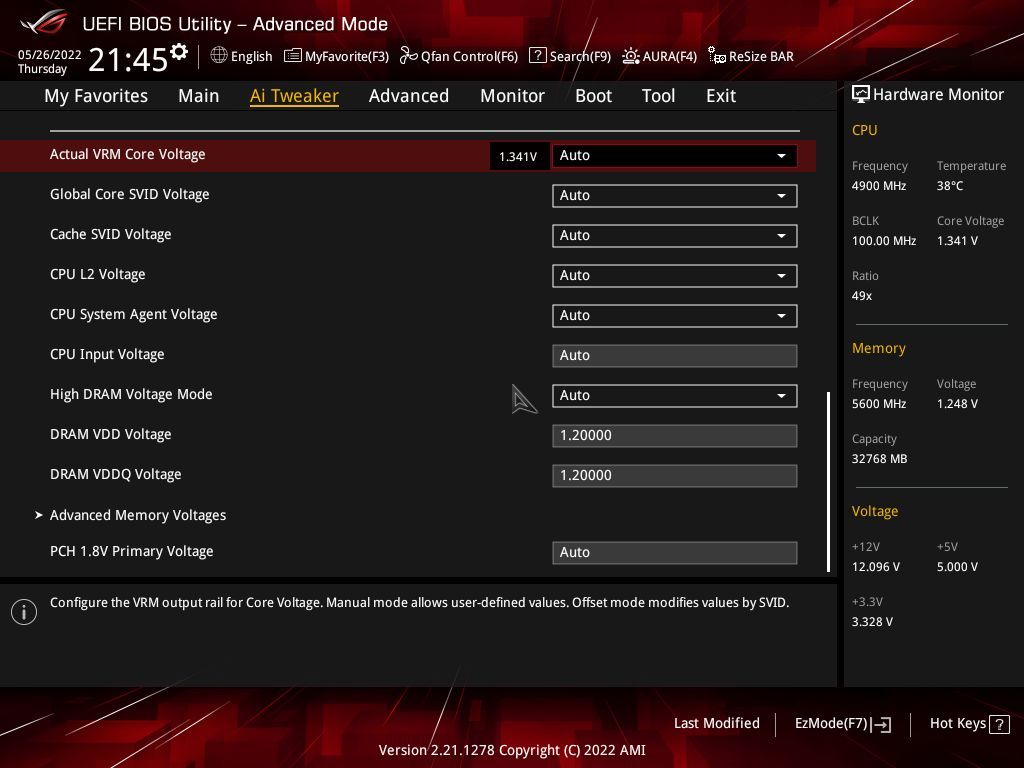Click the Search question mark icon
The image size is (1024, 768).
(537, 56)
